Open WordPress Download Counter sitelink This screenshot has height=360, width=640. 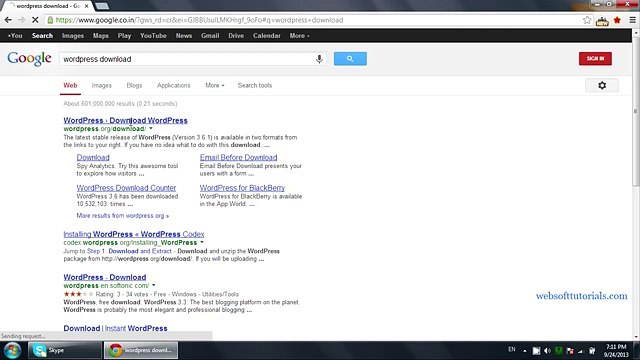pos(126,188)
